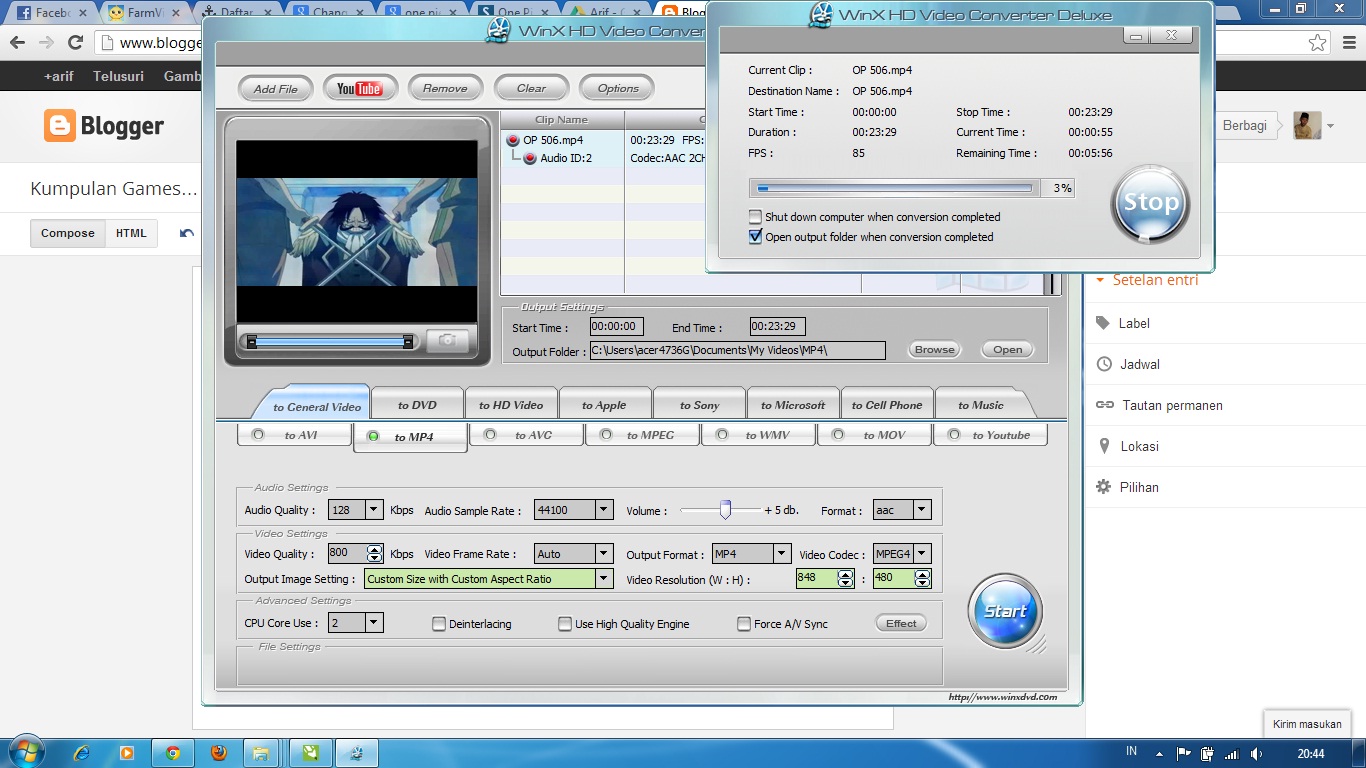Switch to the to Cell Phone tab
1366x768 pixels.
point(887,405)
